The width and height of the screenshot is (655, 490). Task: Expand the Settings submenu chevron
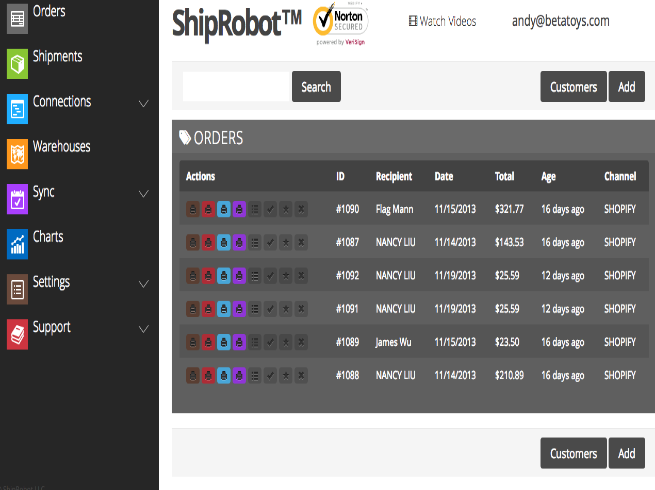[x=143, y=283]
